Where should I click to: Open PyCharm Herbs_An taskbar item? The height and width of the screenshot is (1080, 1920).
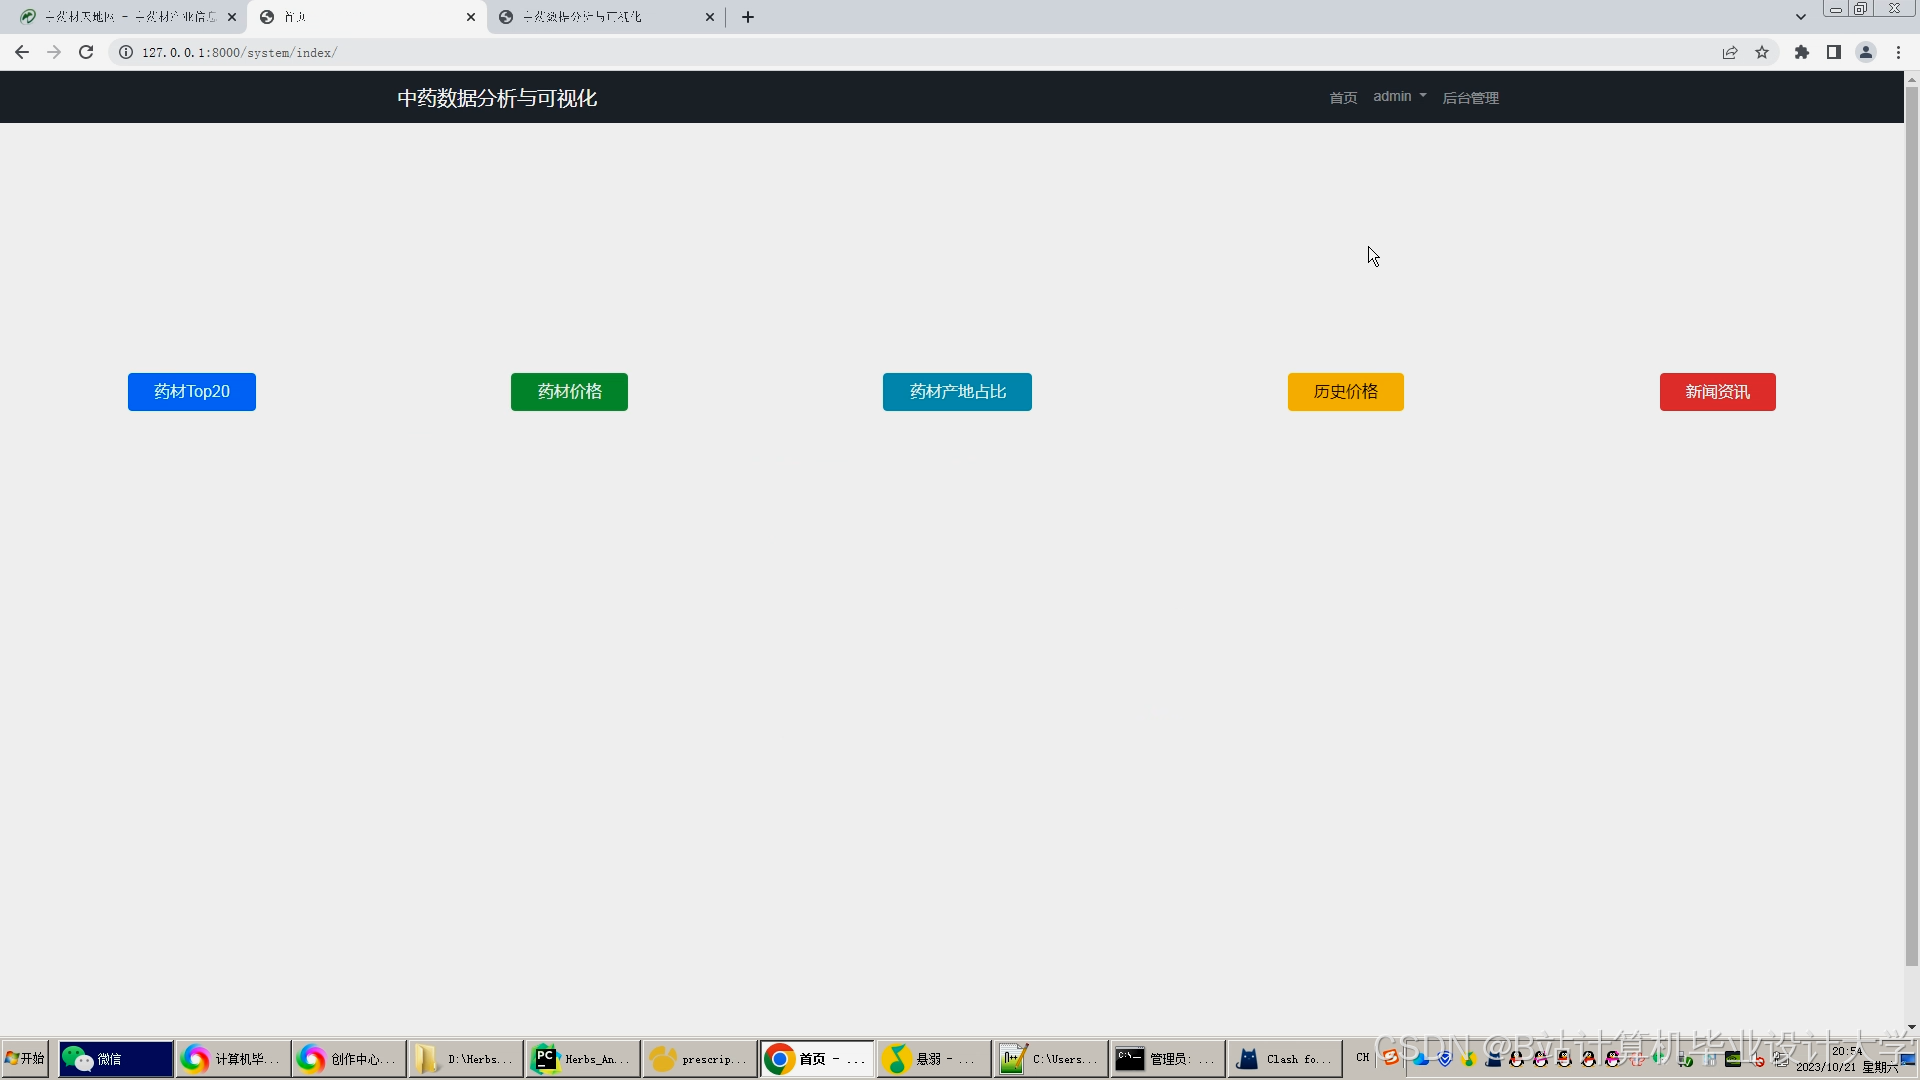tap(583, 1058)
